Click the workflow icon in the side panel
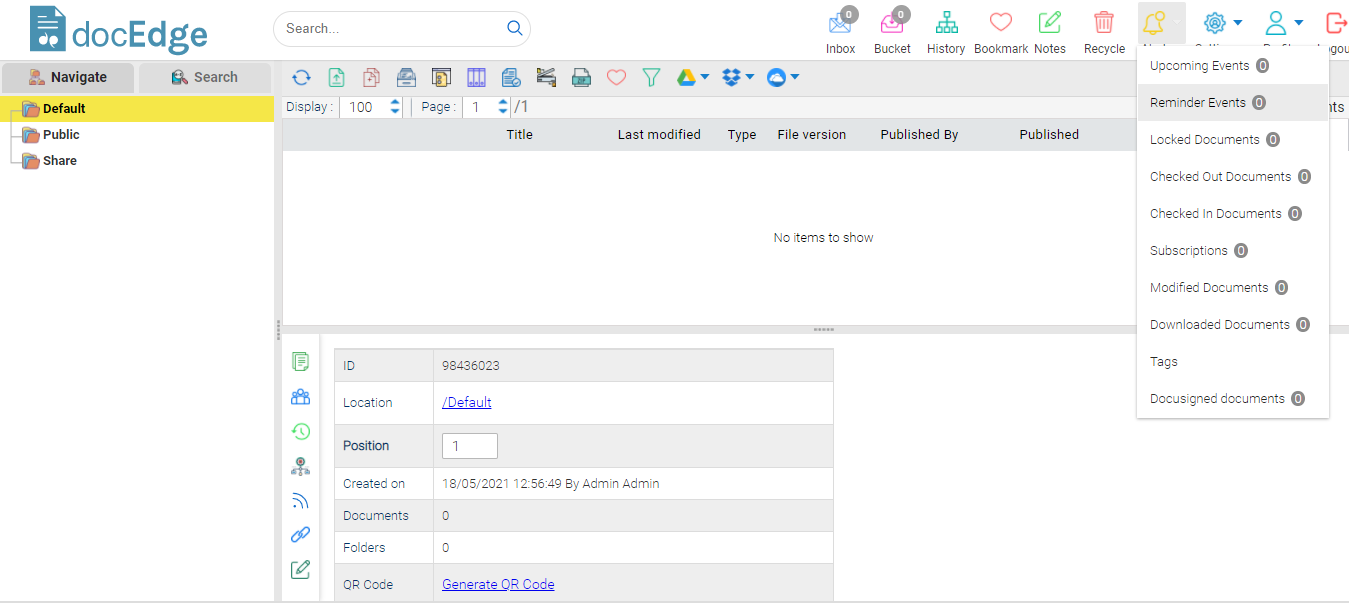The height and width of the screenshot is (603, 1349). 300,466
